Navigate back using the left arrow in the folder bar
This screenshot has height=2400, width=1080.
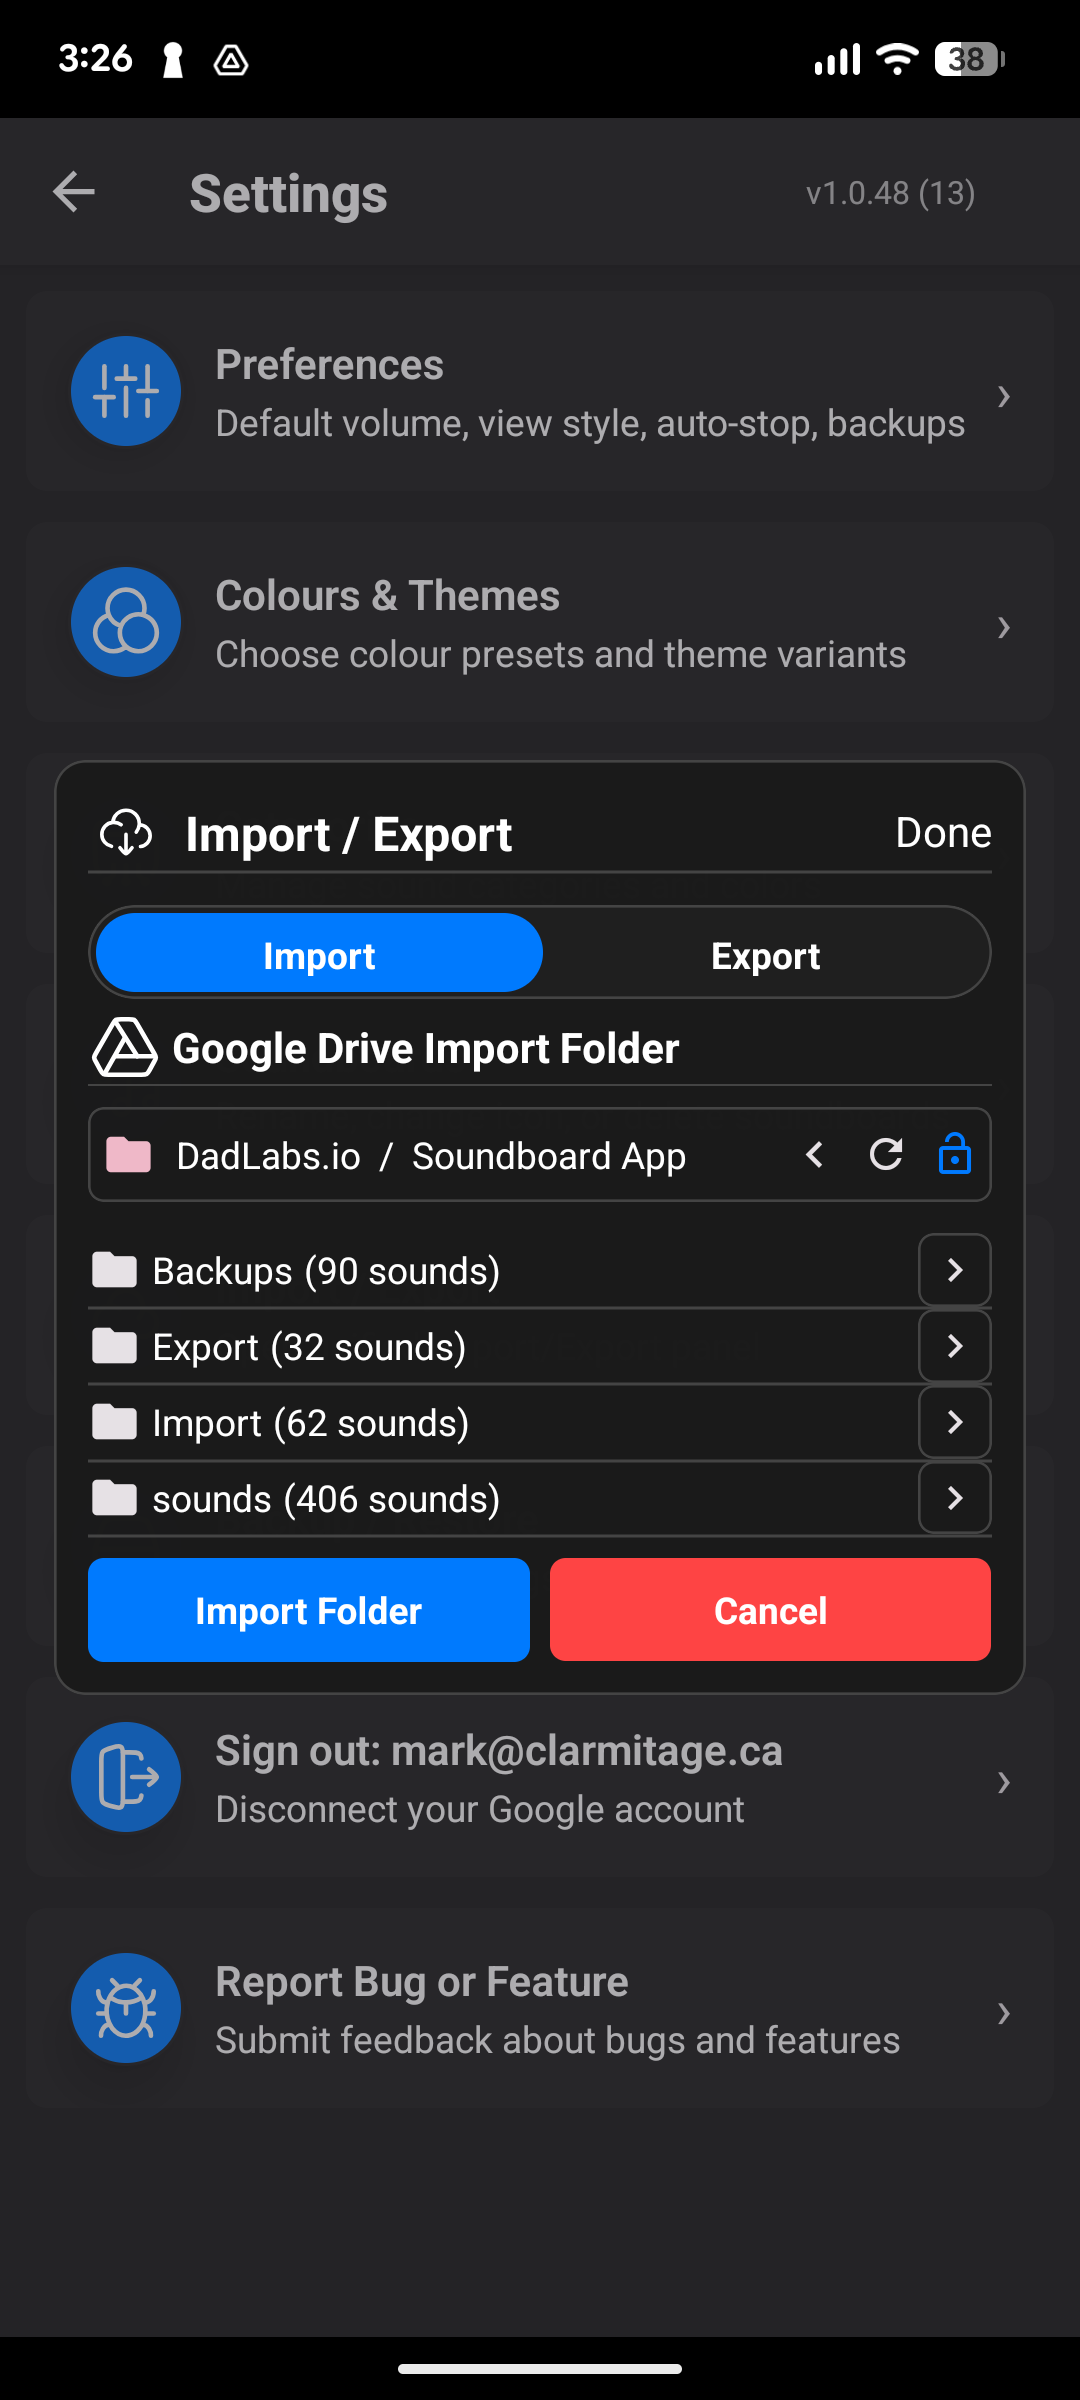[813, 1155]
